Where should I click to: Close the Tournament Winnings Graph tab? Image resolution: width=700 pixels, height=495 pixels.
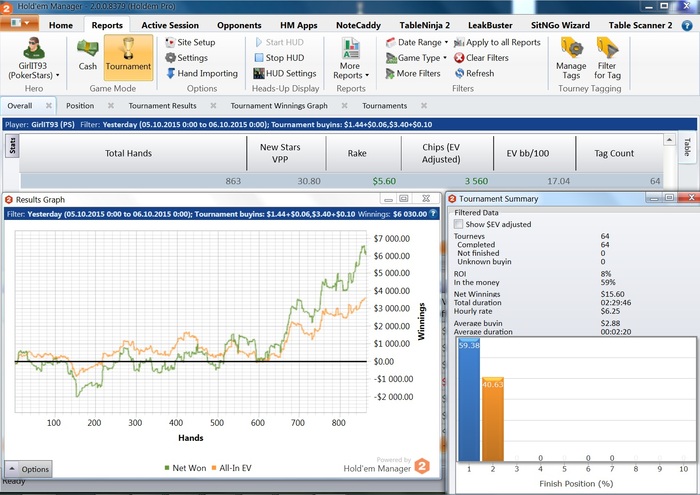click(x=345, y=106)
